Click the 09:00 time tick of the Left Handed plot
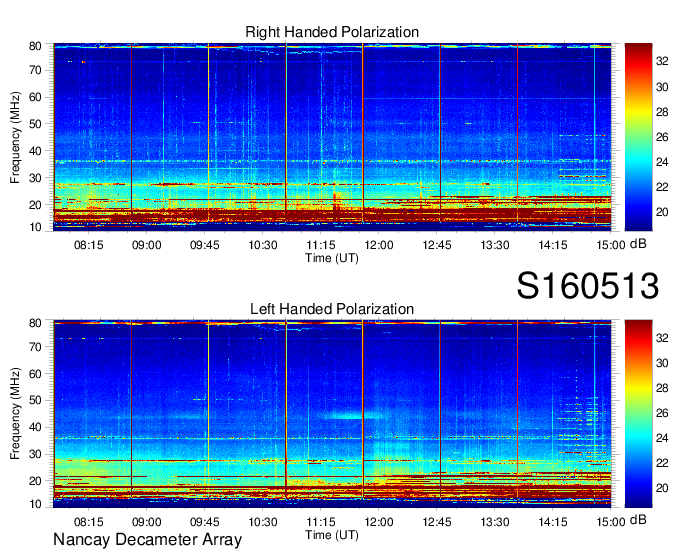 click(x=147, y=522)
